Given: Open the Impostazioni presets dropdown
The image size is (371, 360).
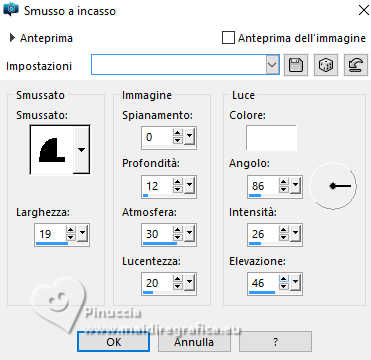Looking at the screenshot, I should 272,64.
